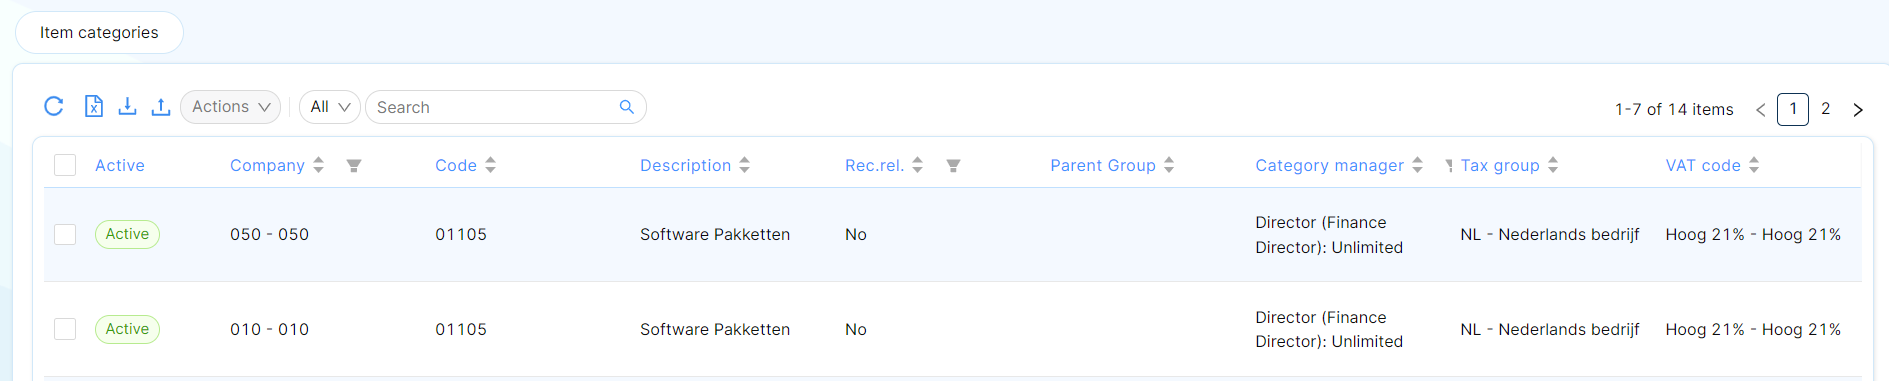Check the 050 - 050 row checkbox
1889x381 pixels.
[65, 234]
